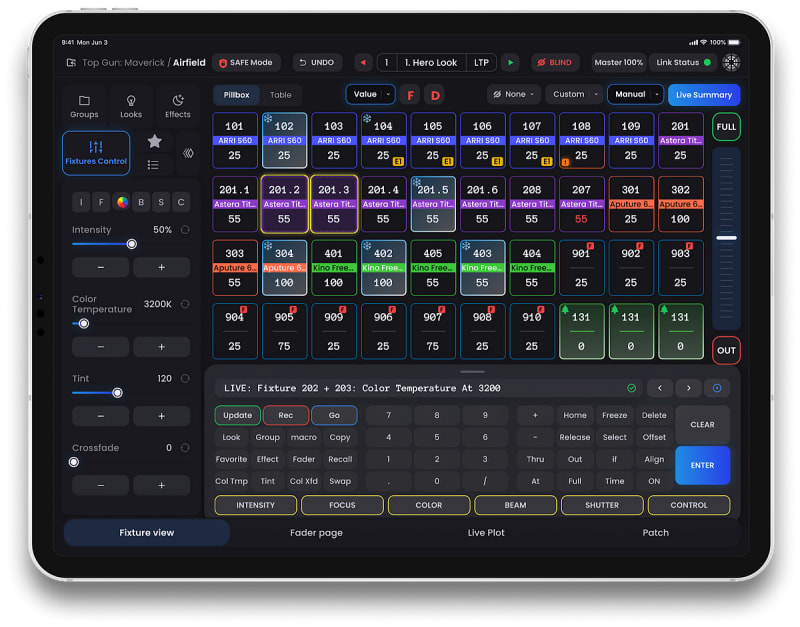Viewport: 800px width, 627px height.
Task: Click the star favorites icon
Action: coord(154,142)
